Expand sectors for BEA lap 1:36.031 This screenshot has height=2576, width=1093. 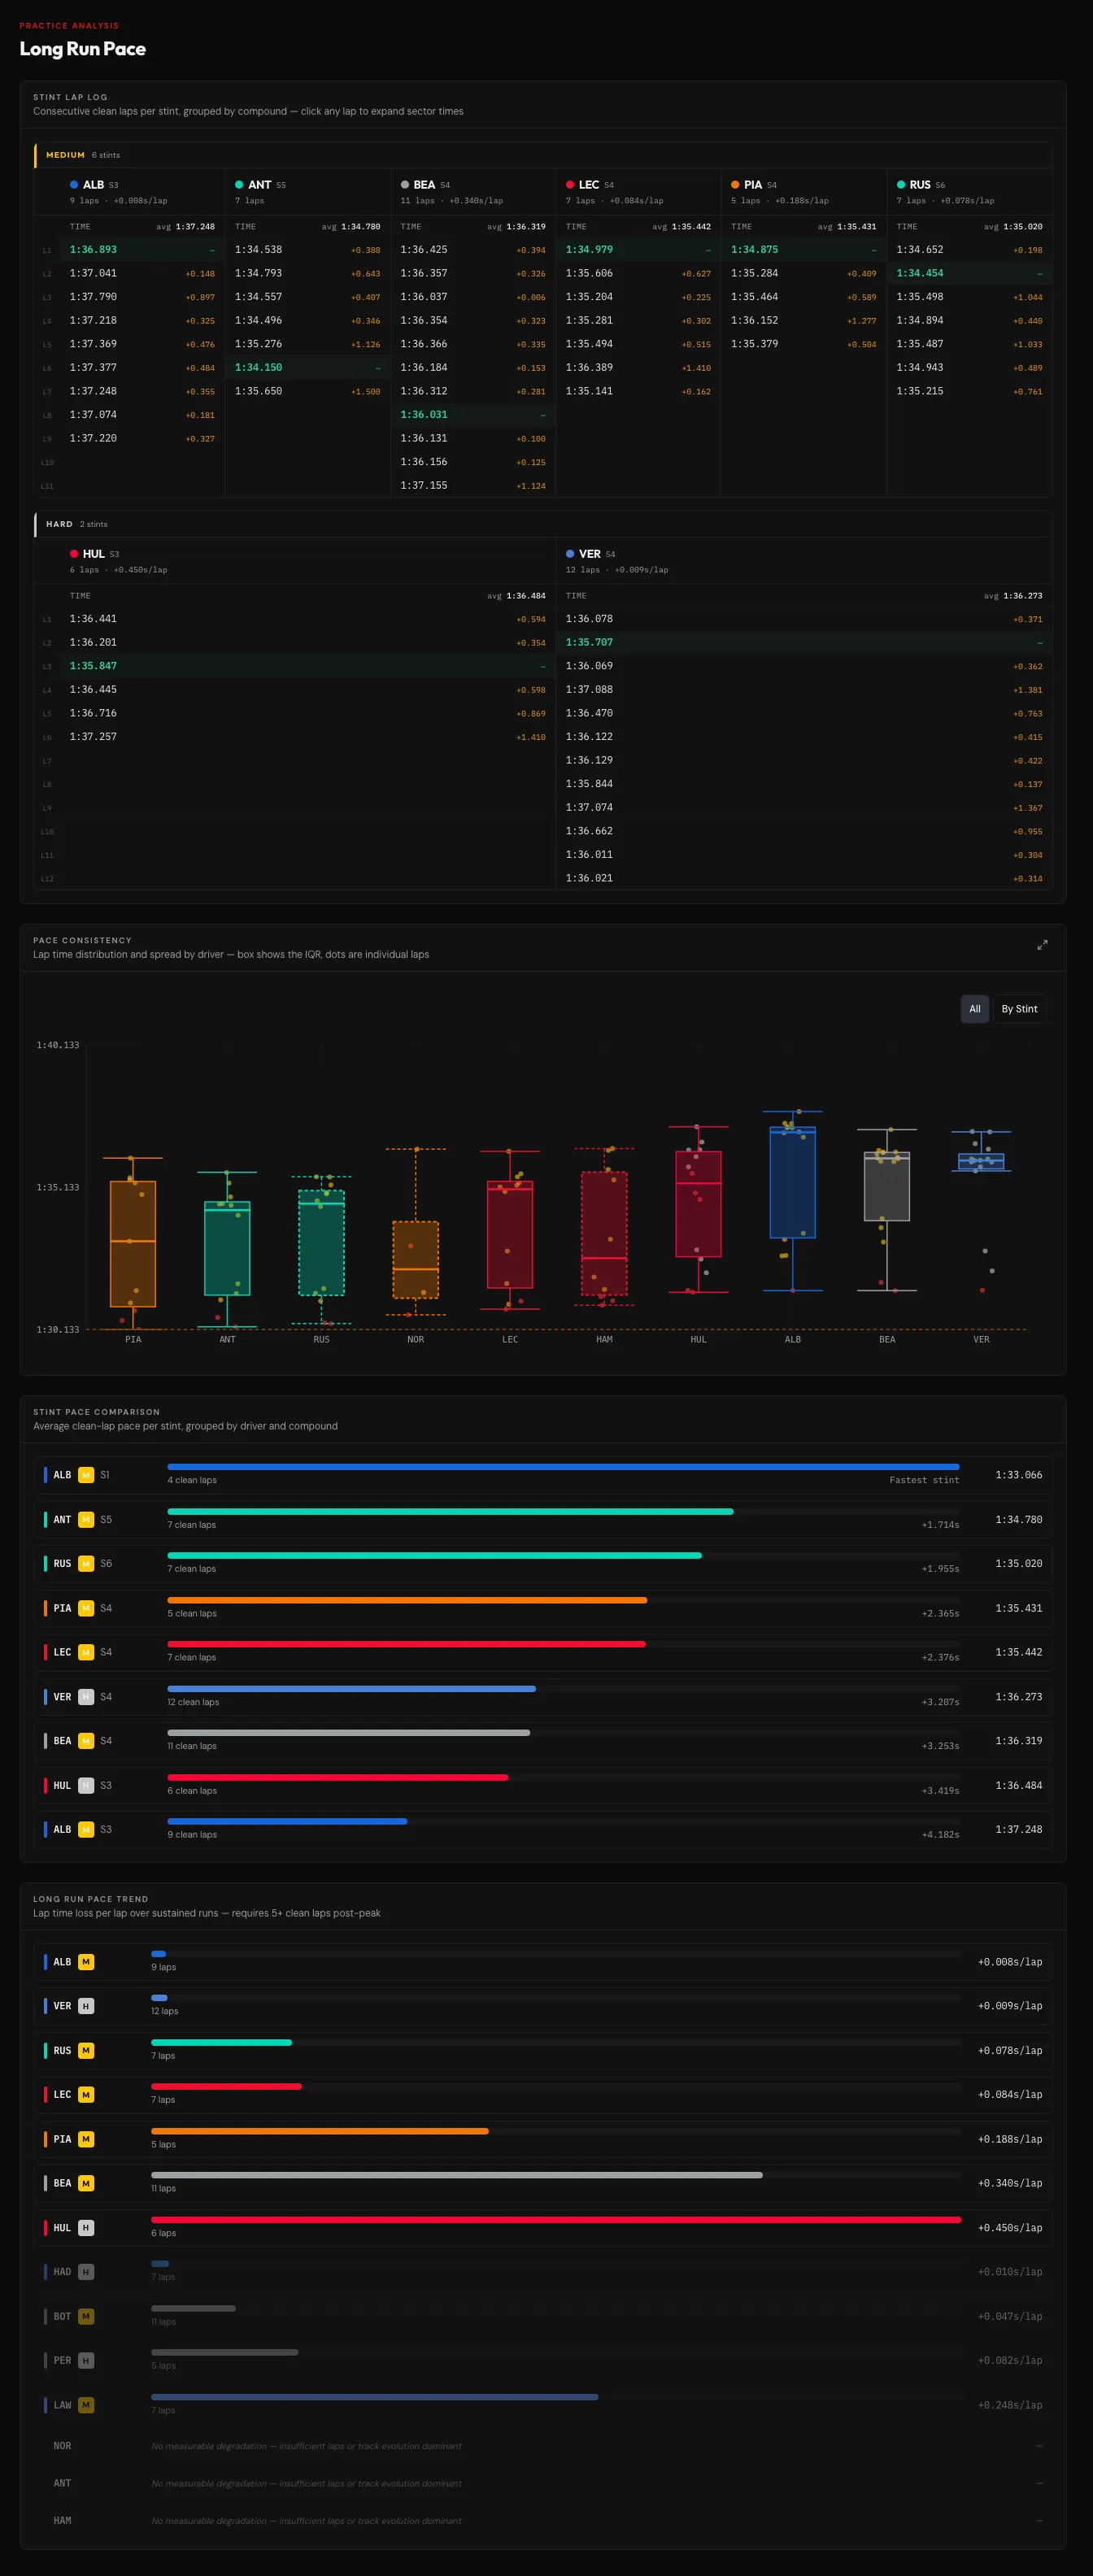tap(473, 414)
